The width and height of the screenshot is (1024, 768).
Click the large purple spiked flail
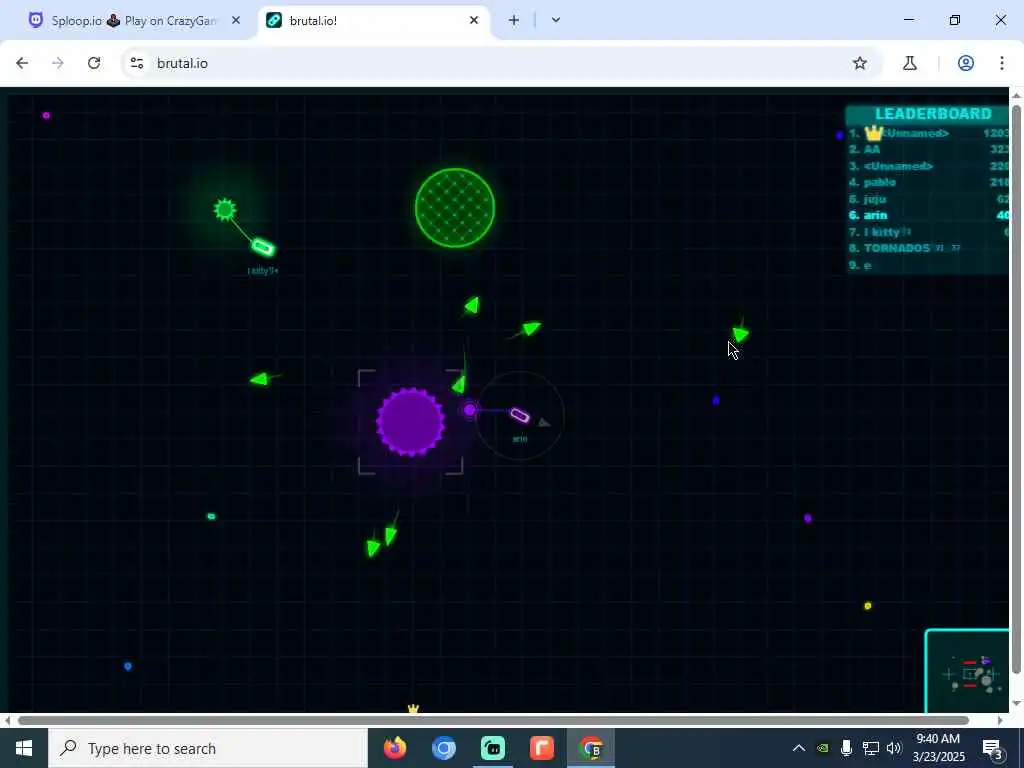pyautogui.click(x=411, y=422)
